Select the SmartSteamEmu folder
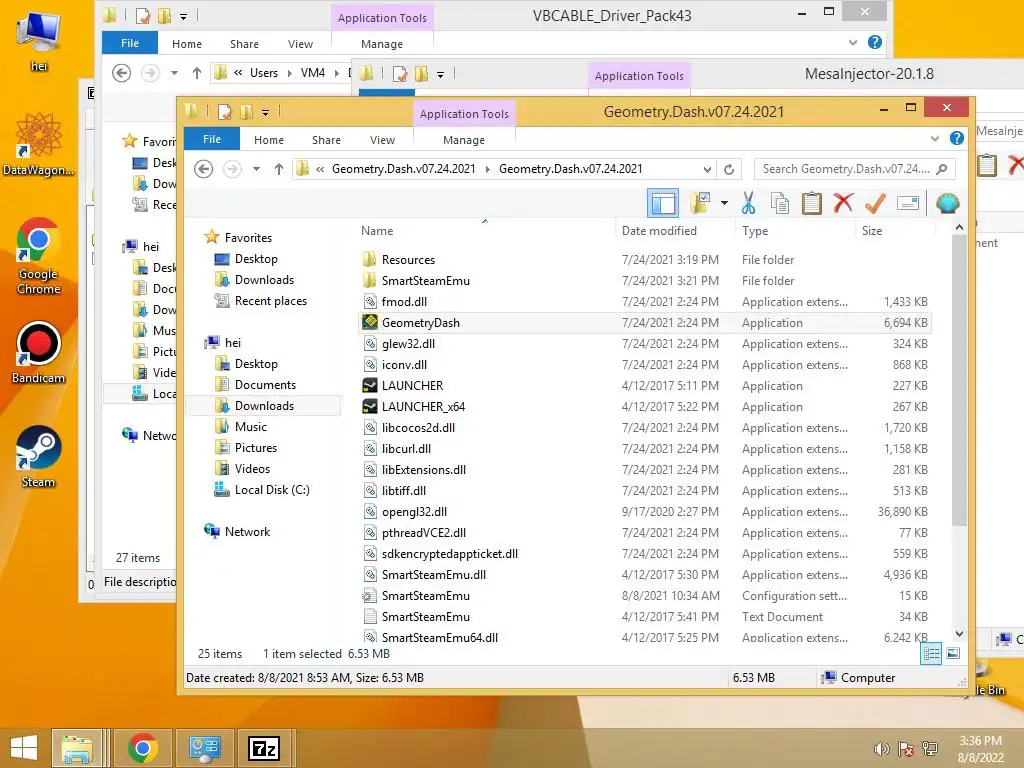This screenshot has width=1024, height=768. pos(645,280)
